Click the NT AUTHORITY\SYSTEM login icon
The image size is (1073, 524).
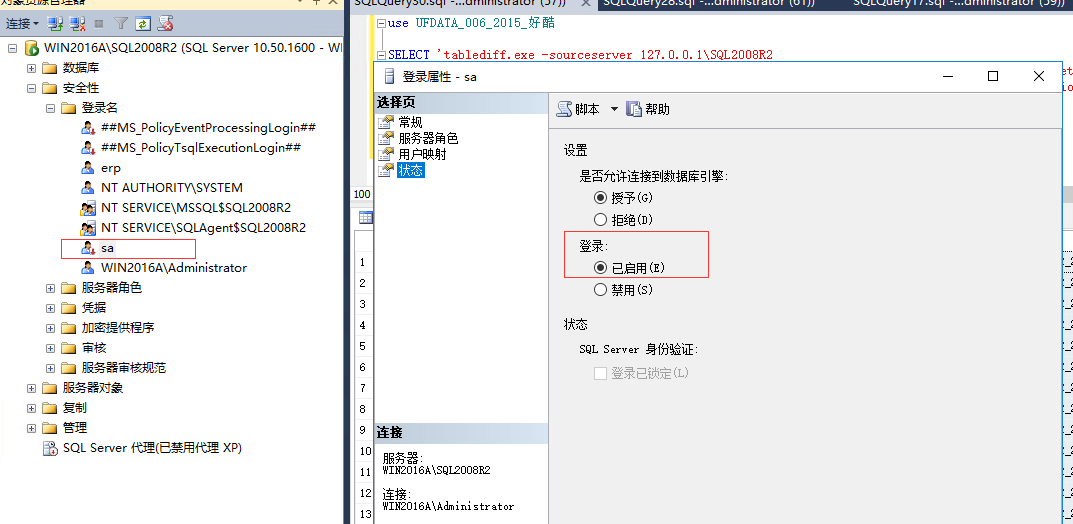pos(88,187)
